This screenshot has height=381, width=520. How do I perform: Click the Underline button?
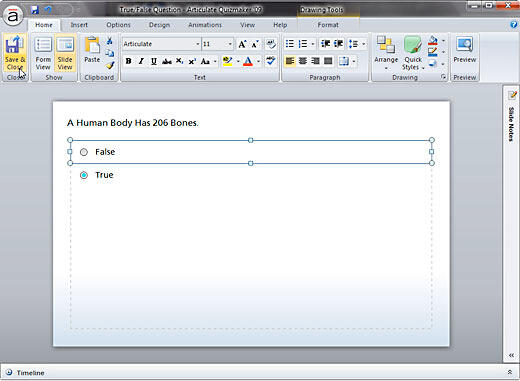pos(154,61)
